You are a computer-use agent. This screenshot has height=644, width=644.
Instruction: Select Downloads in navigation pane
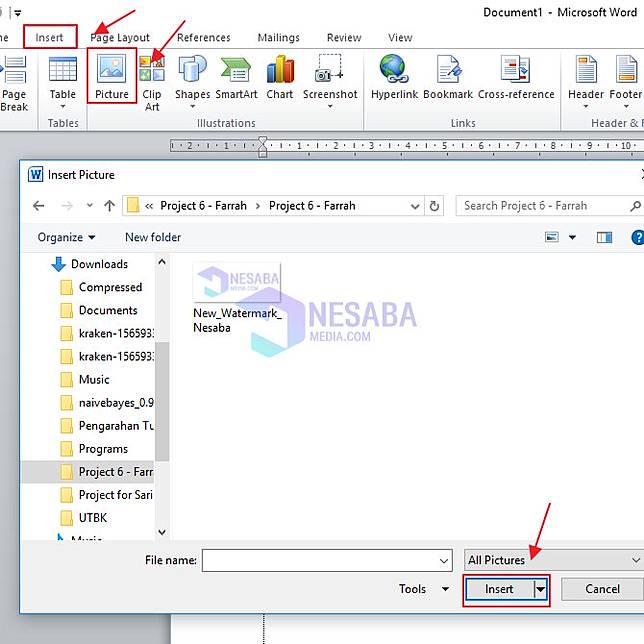pyautogui.click(x=90, y=264)
